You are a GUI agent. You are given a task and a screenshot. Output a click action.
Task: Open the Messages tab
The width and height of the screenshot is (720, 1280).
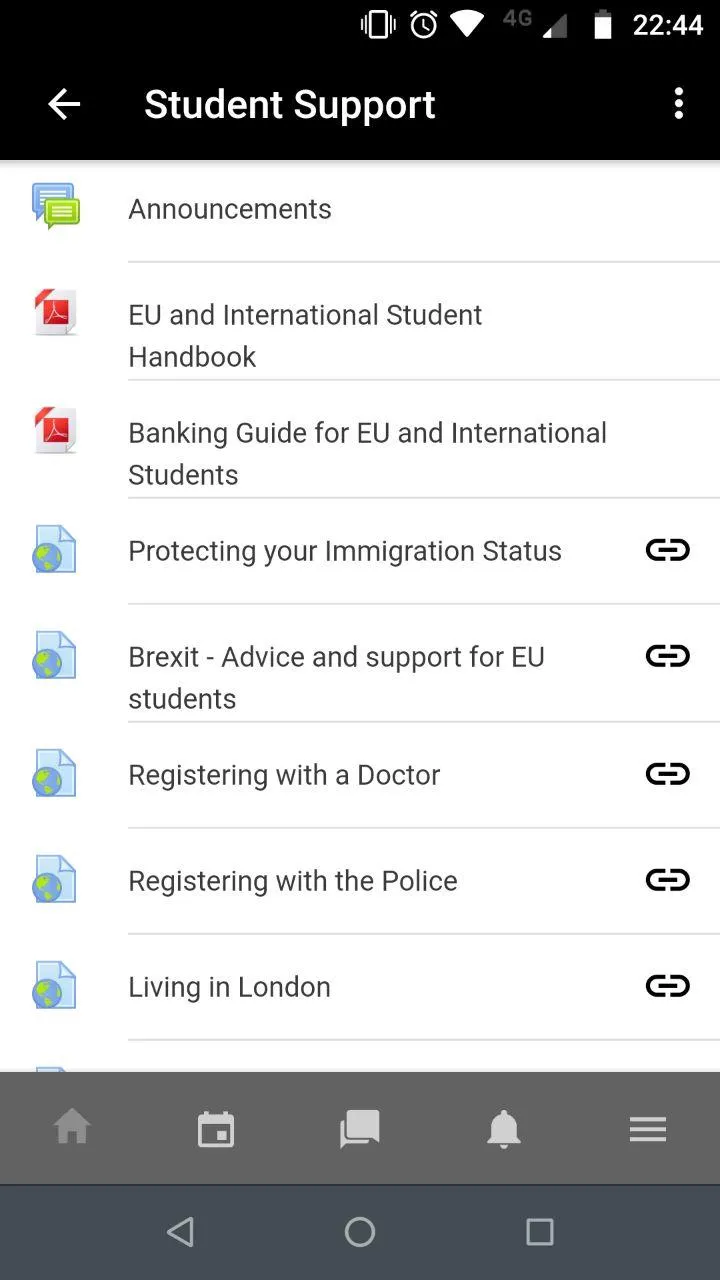pyautogui.click(x=360, y=1129)
